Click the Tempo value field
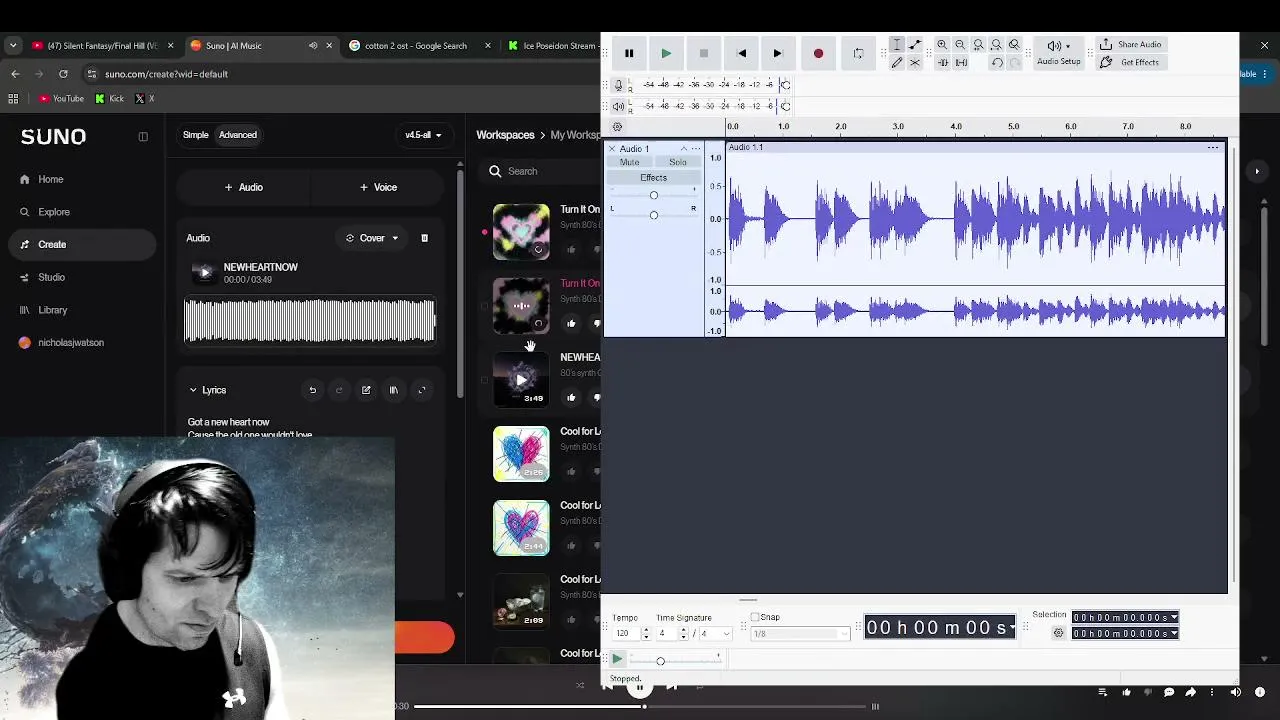1280x720 pixels. (627, 634)
